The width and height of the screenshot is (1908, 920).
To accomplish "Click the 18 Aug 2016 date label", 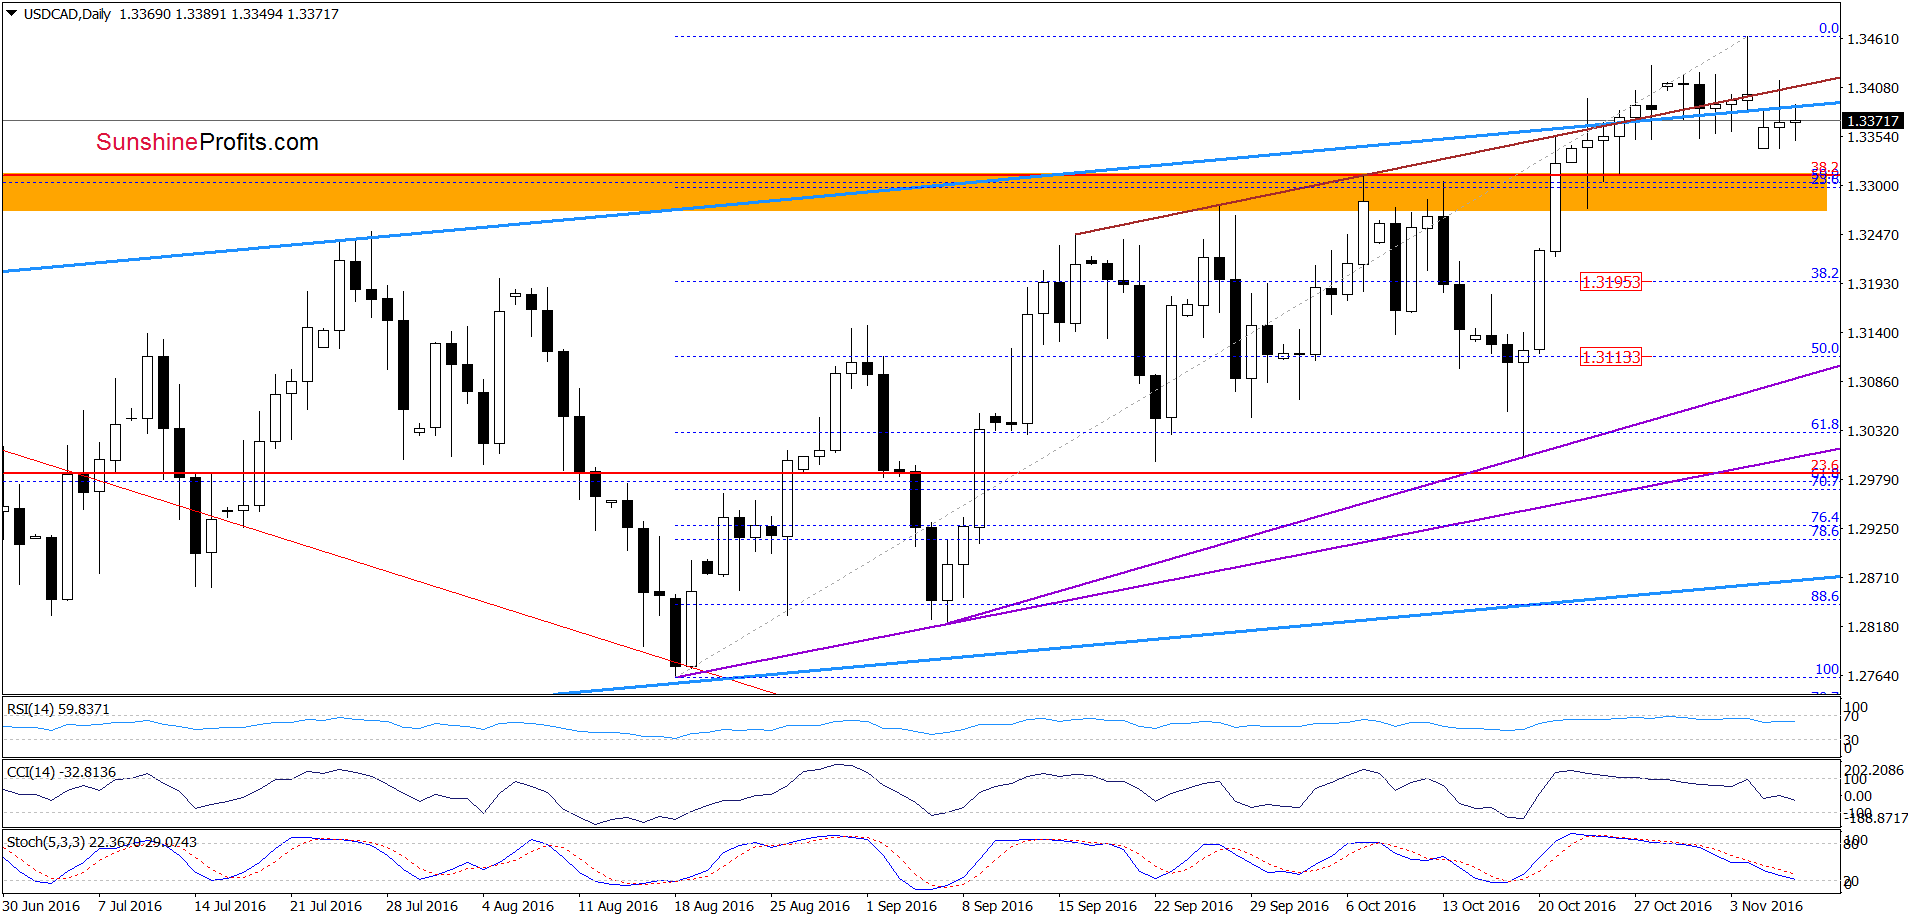I will click(x=714, y=906).
